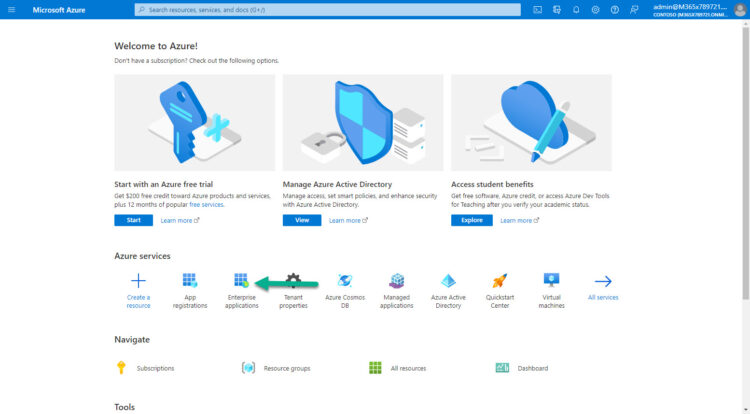Open Enterprise applications service
The image size is (750, 414).
tap(242, 290)
